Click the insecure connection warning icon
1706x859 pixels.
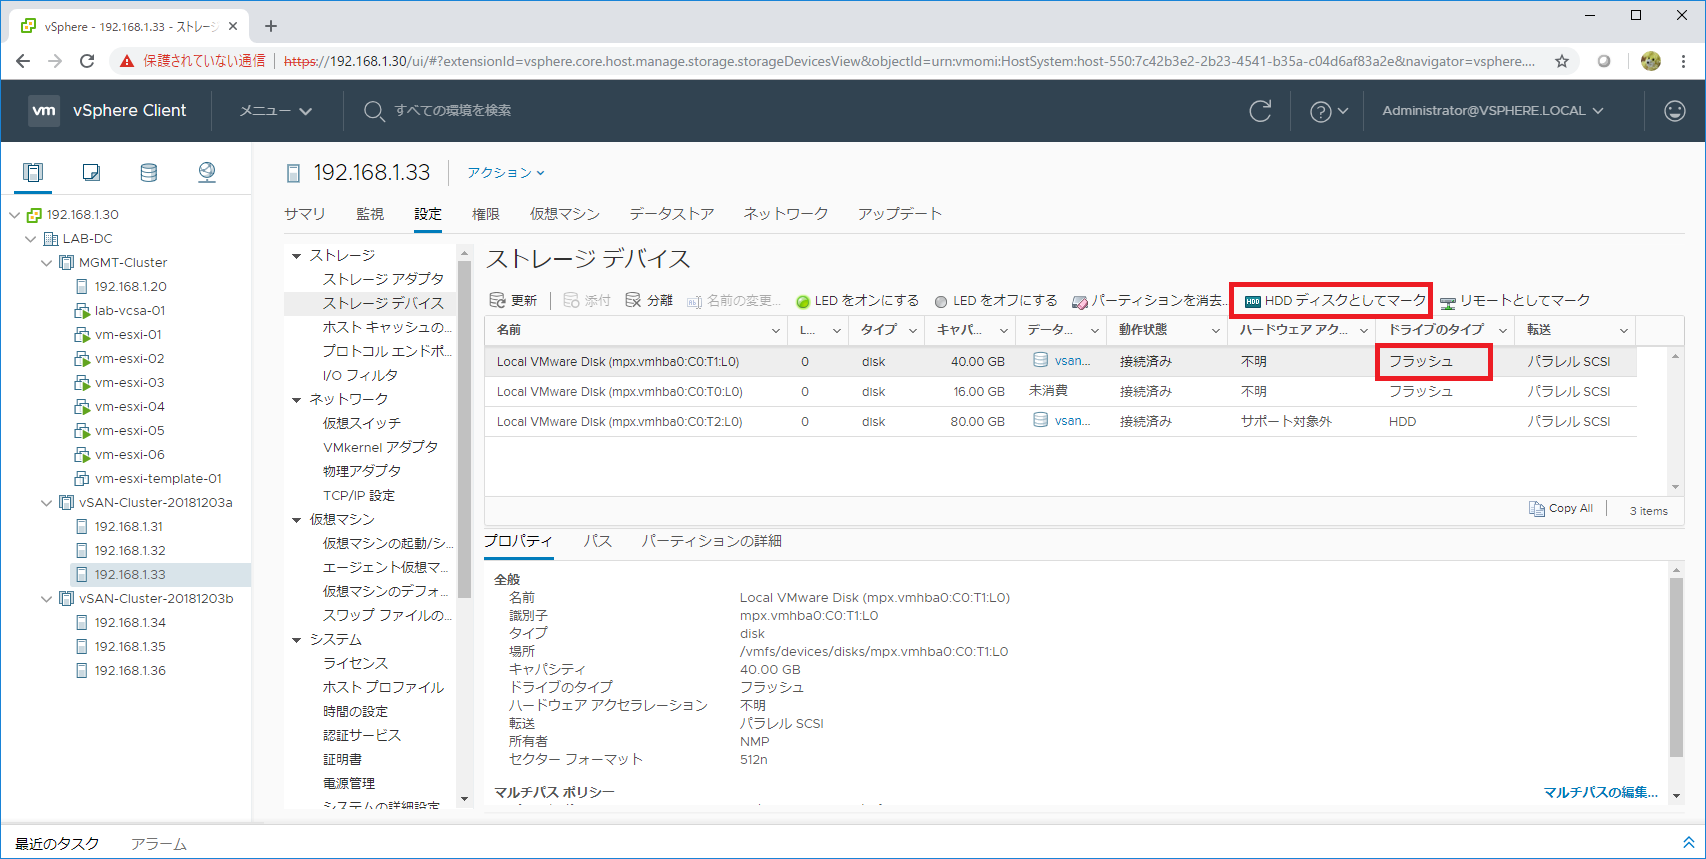[127, 61]
